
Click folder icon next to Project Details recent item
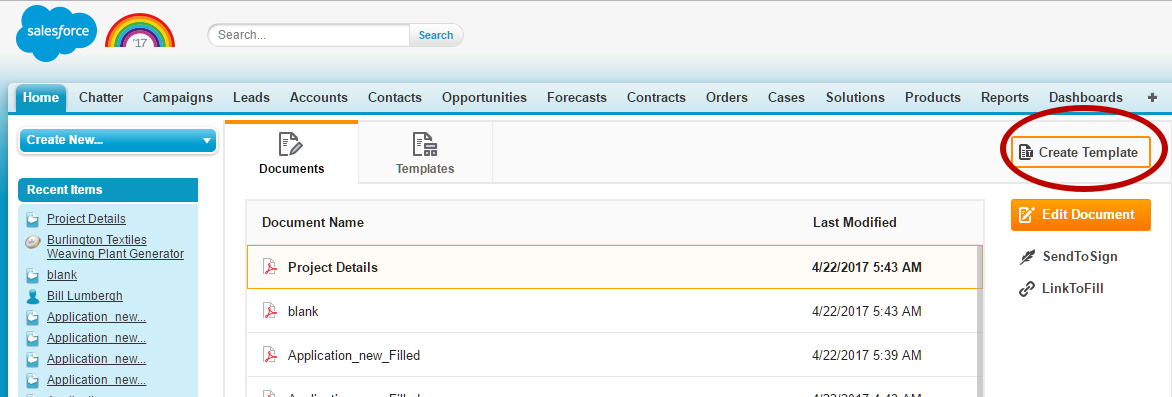[x=33, y=220]
